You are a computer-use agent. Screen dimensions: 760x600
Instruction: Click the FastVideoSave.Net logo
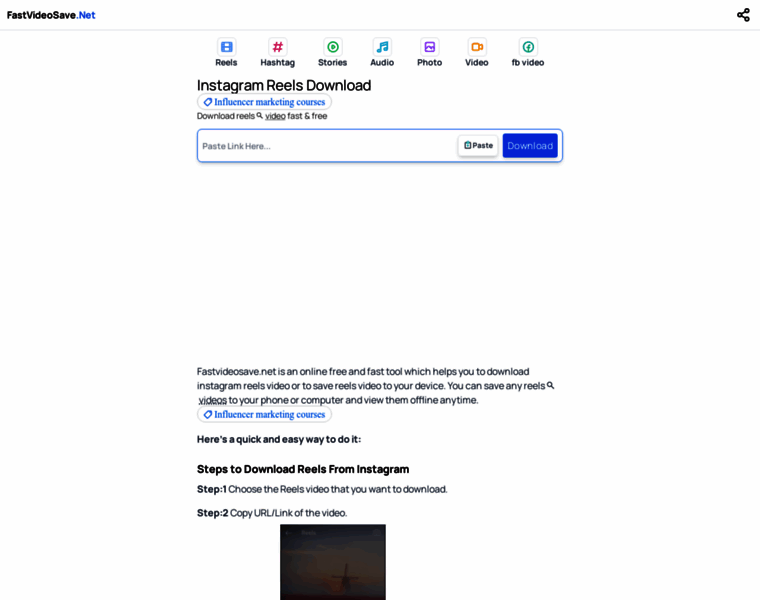click(x=51, y=15)
